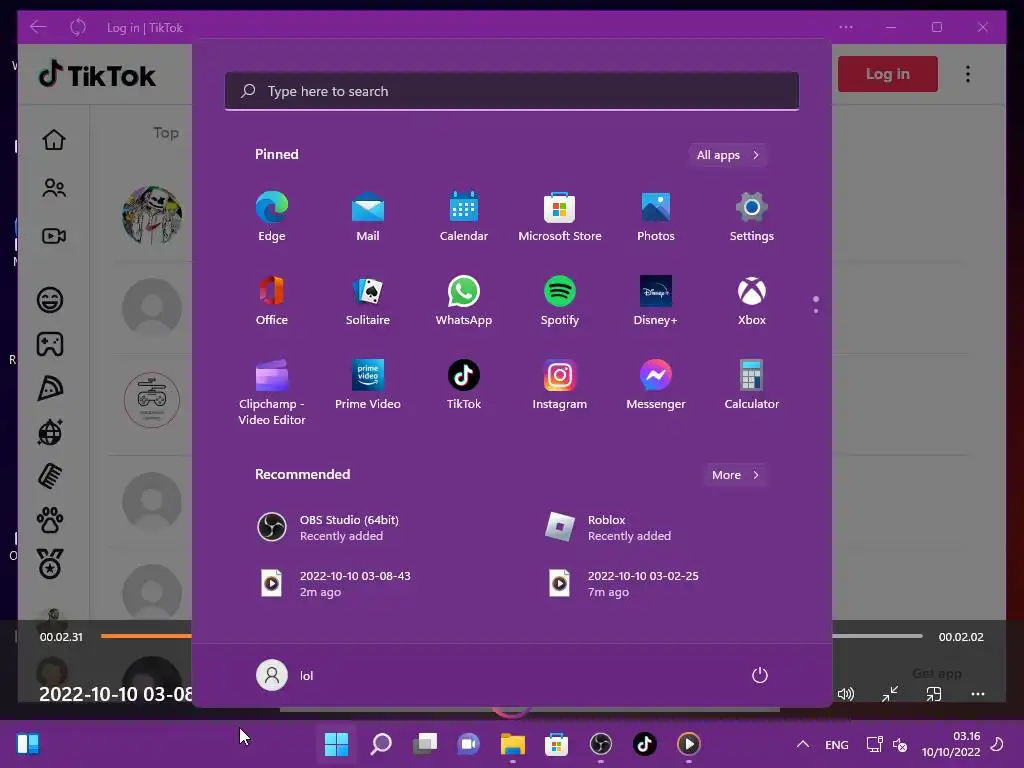Select the Gaming controller category in TikTok

click(x=50, y=344)
